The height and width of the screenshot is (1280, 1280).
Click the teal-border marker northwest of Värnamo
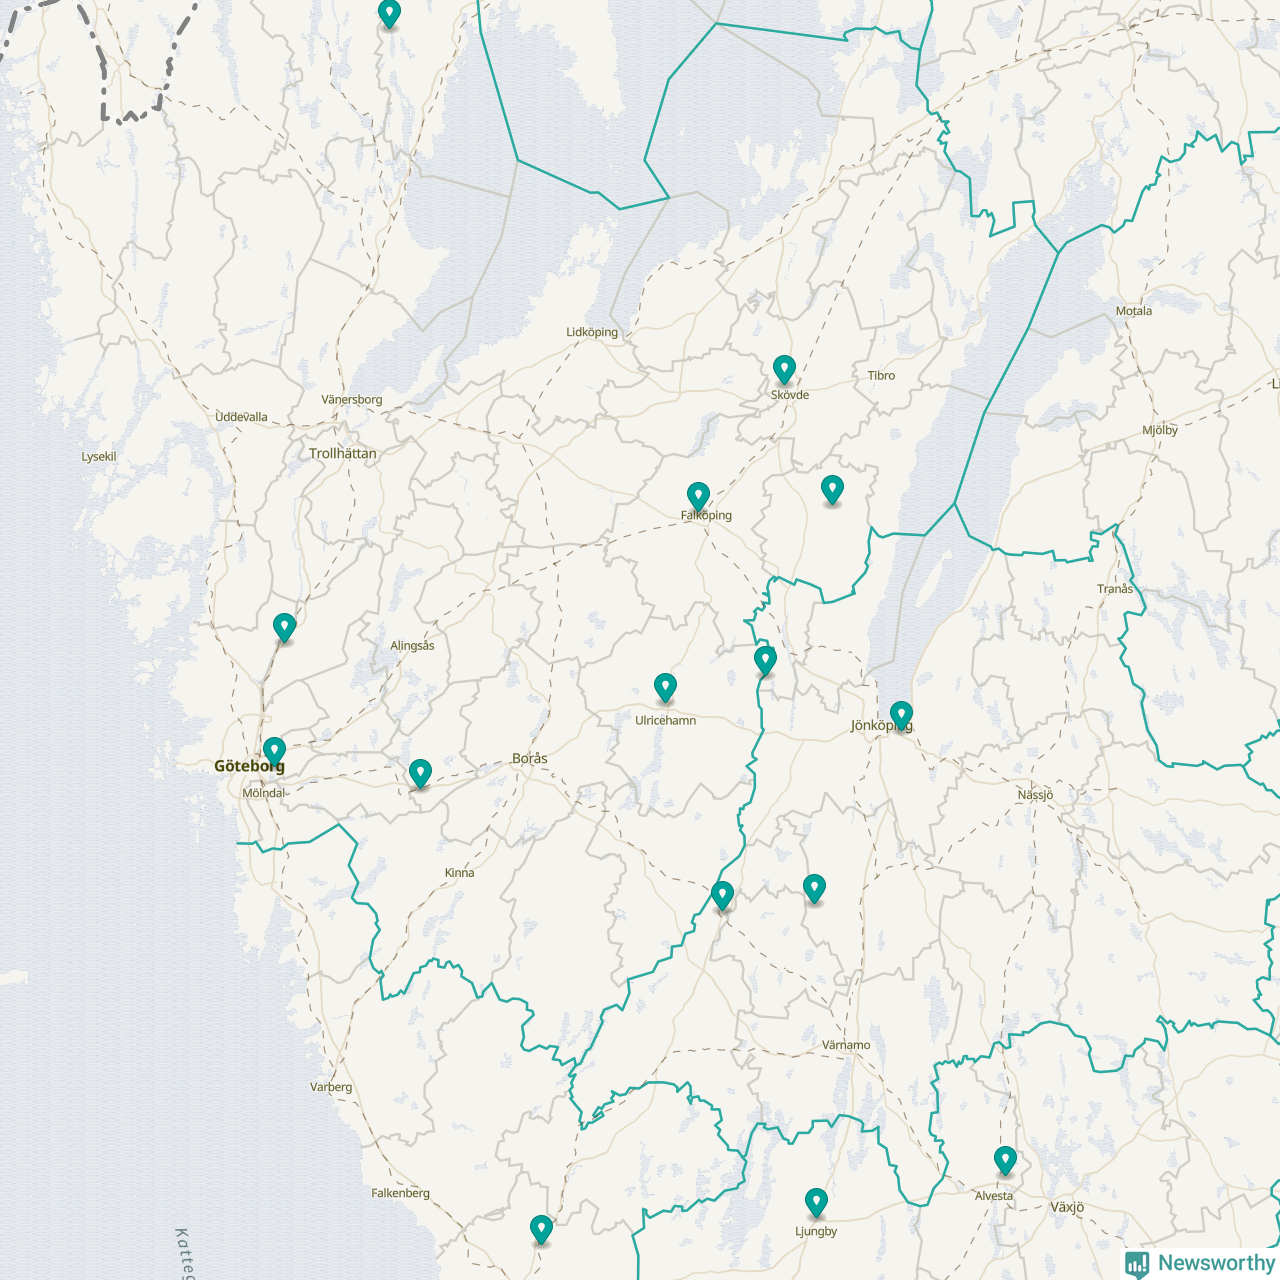(x=722, y=895)
